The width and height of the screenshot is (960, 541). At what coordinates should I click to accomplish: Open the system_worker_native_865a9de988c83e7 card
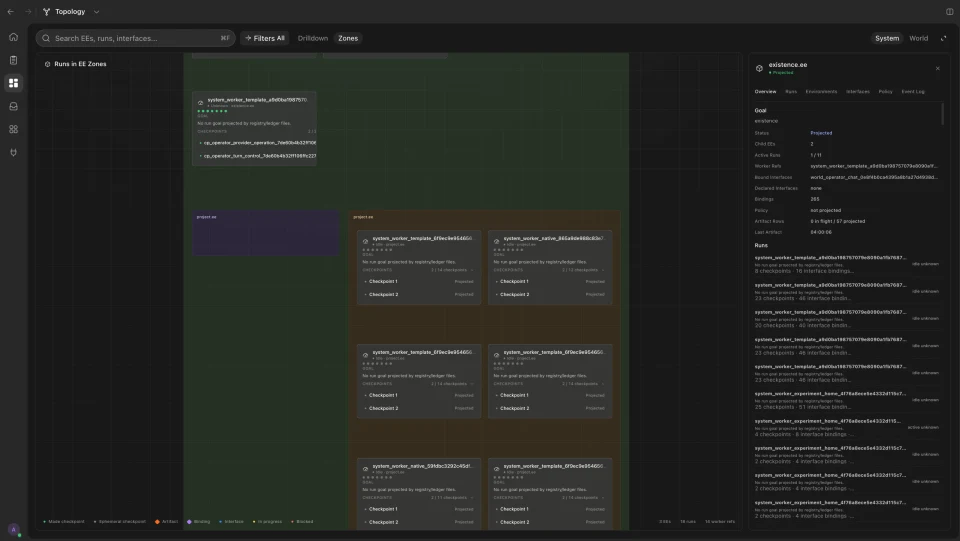coord(550,267)
